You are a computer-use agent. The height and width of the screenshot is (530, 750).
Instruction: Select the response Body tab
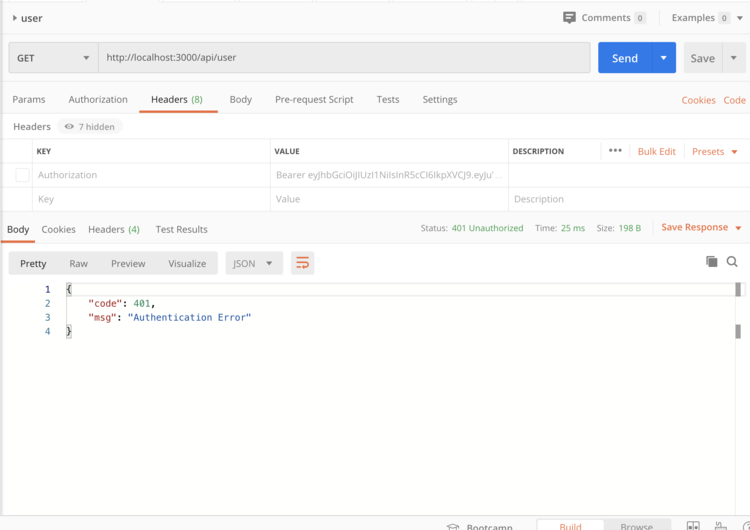18,230
